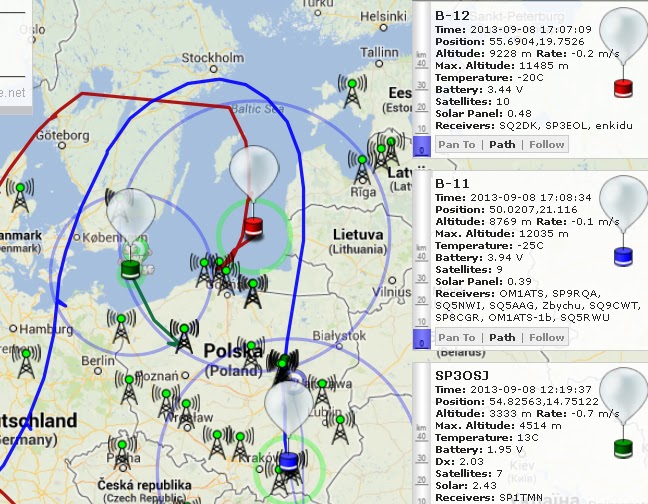The width and height of the screenshot is (648, 504).
Task: Click Pan To in the B-12 panel
Action: (x=457, y=145)
